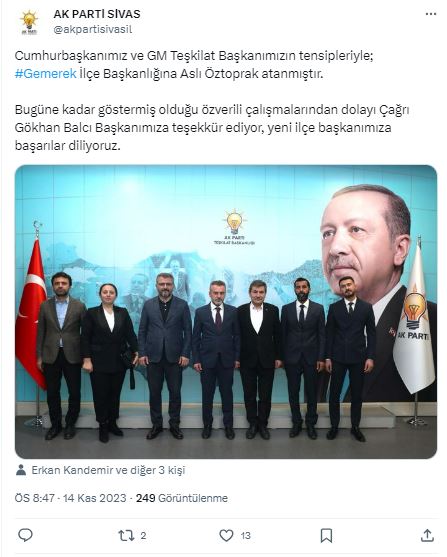Bookmark this tweet
Viewport: 447px width, 557px height.
click(326, 535)
